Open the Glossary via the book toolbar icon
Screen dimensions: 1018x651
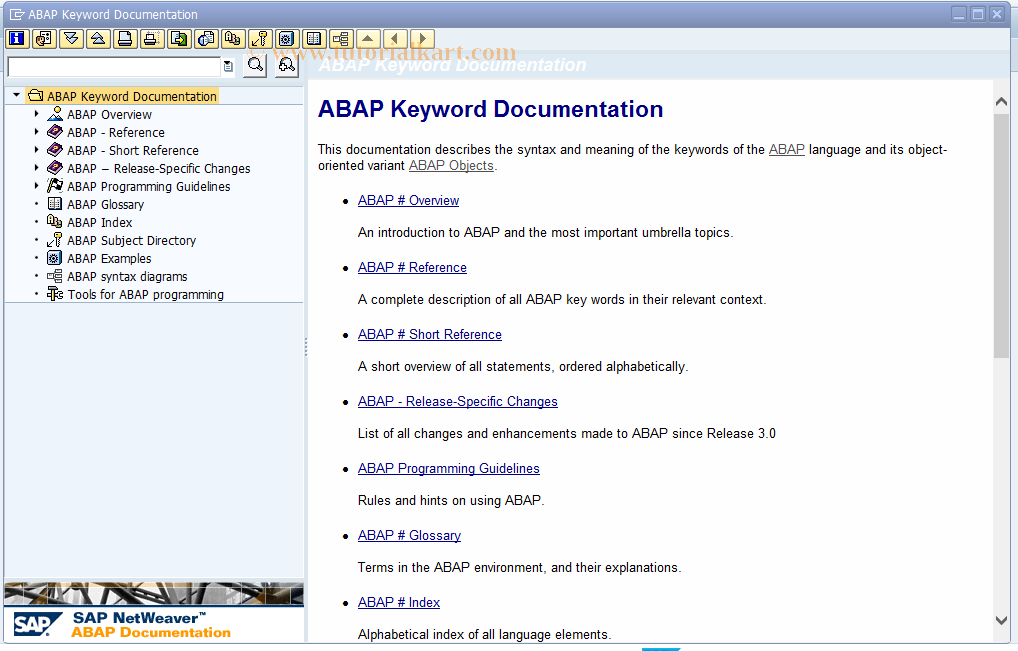tap(314, 39)
